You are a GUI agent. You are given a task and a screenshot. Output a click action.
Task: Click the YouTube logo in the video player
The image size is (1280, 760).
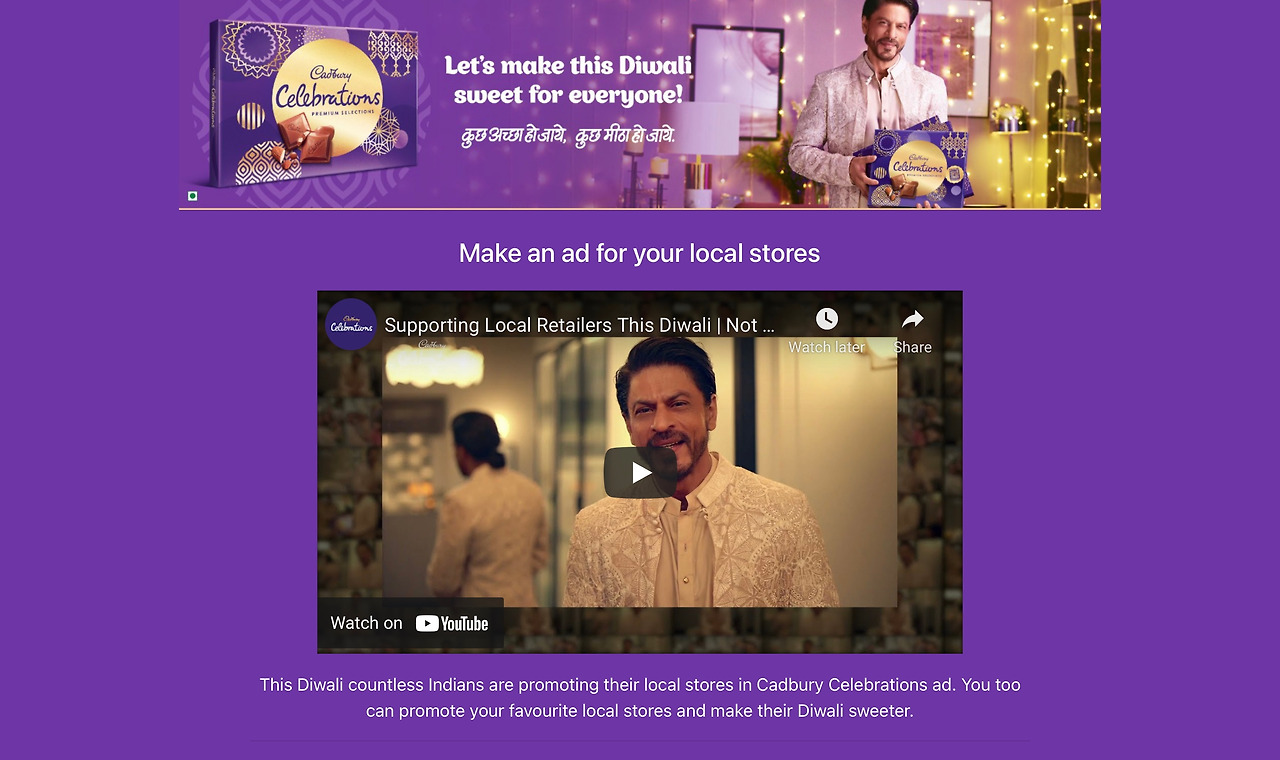click(452, 623)
